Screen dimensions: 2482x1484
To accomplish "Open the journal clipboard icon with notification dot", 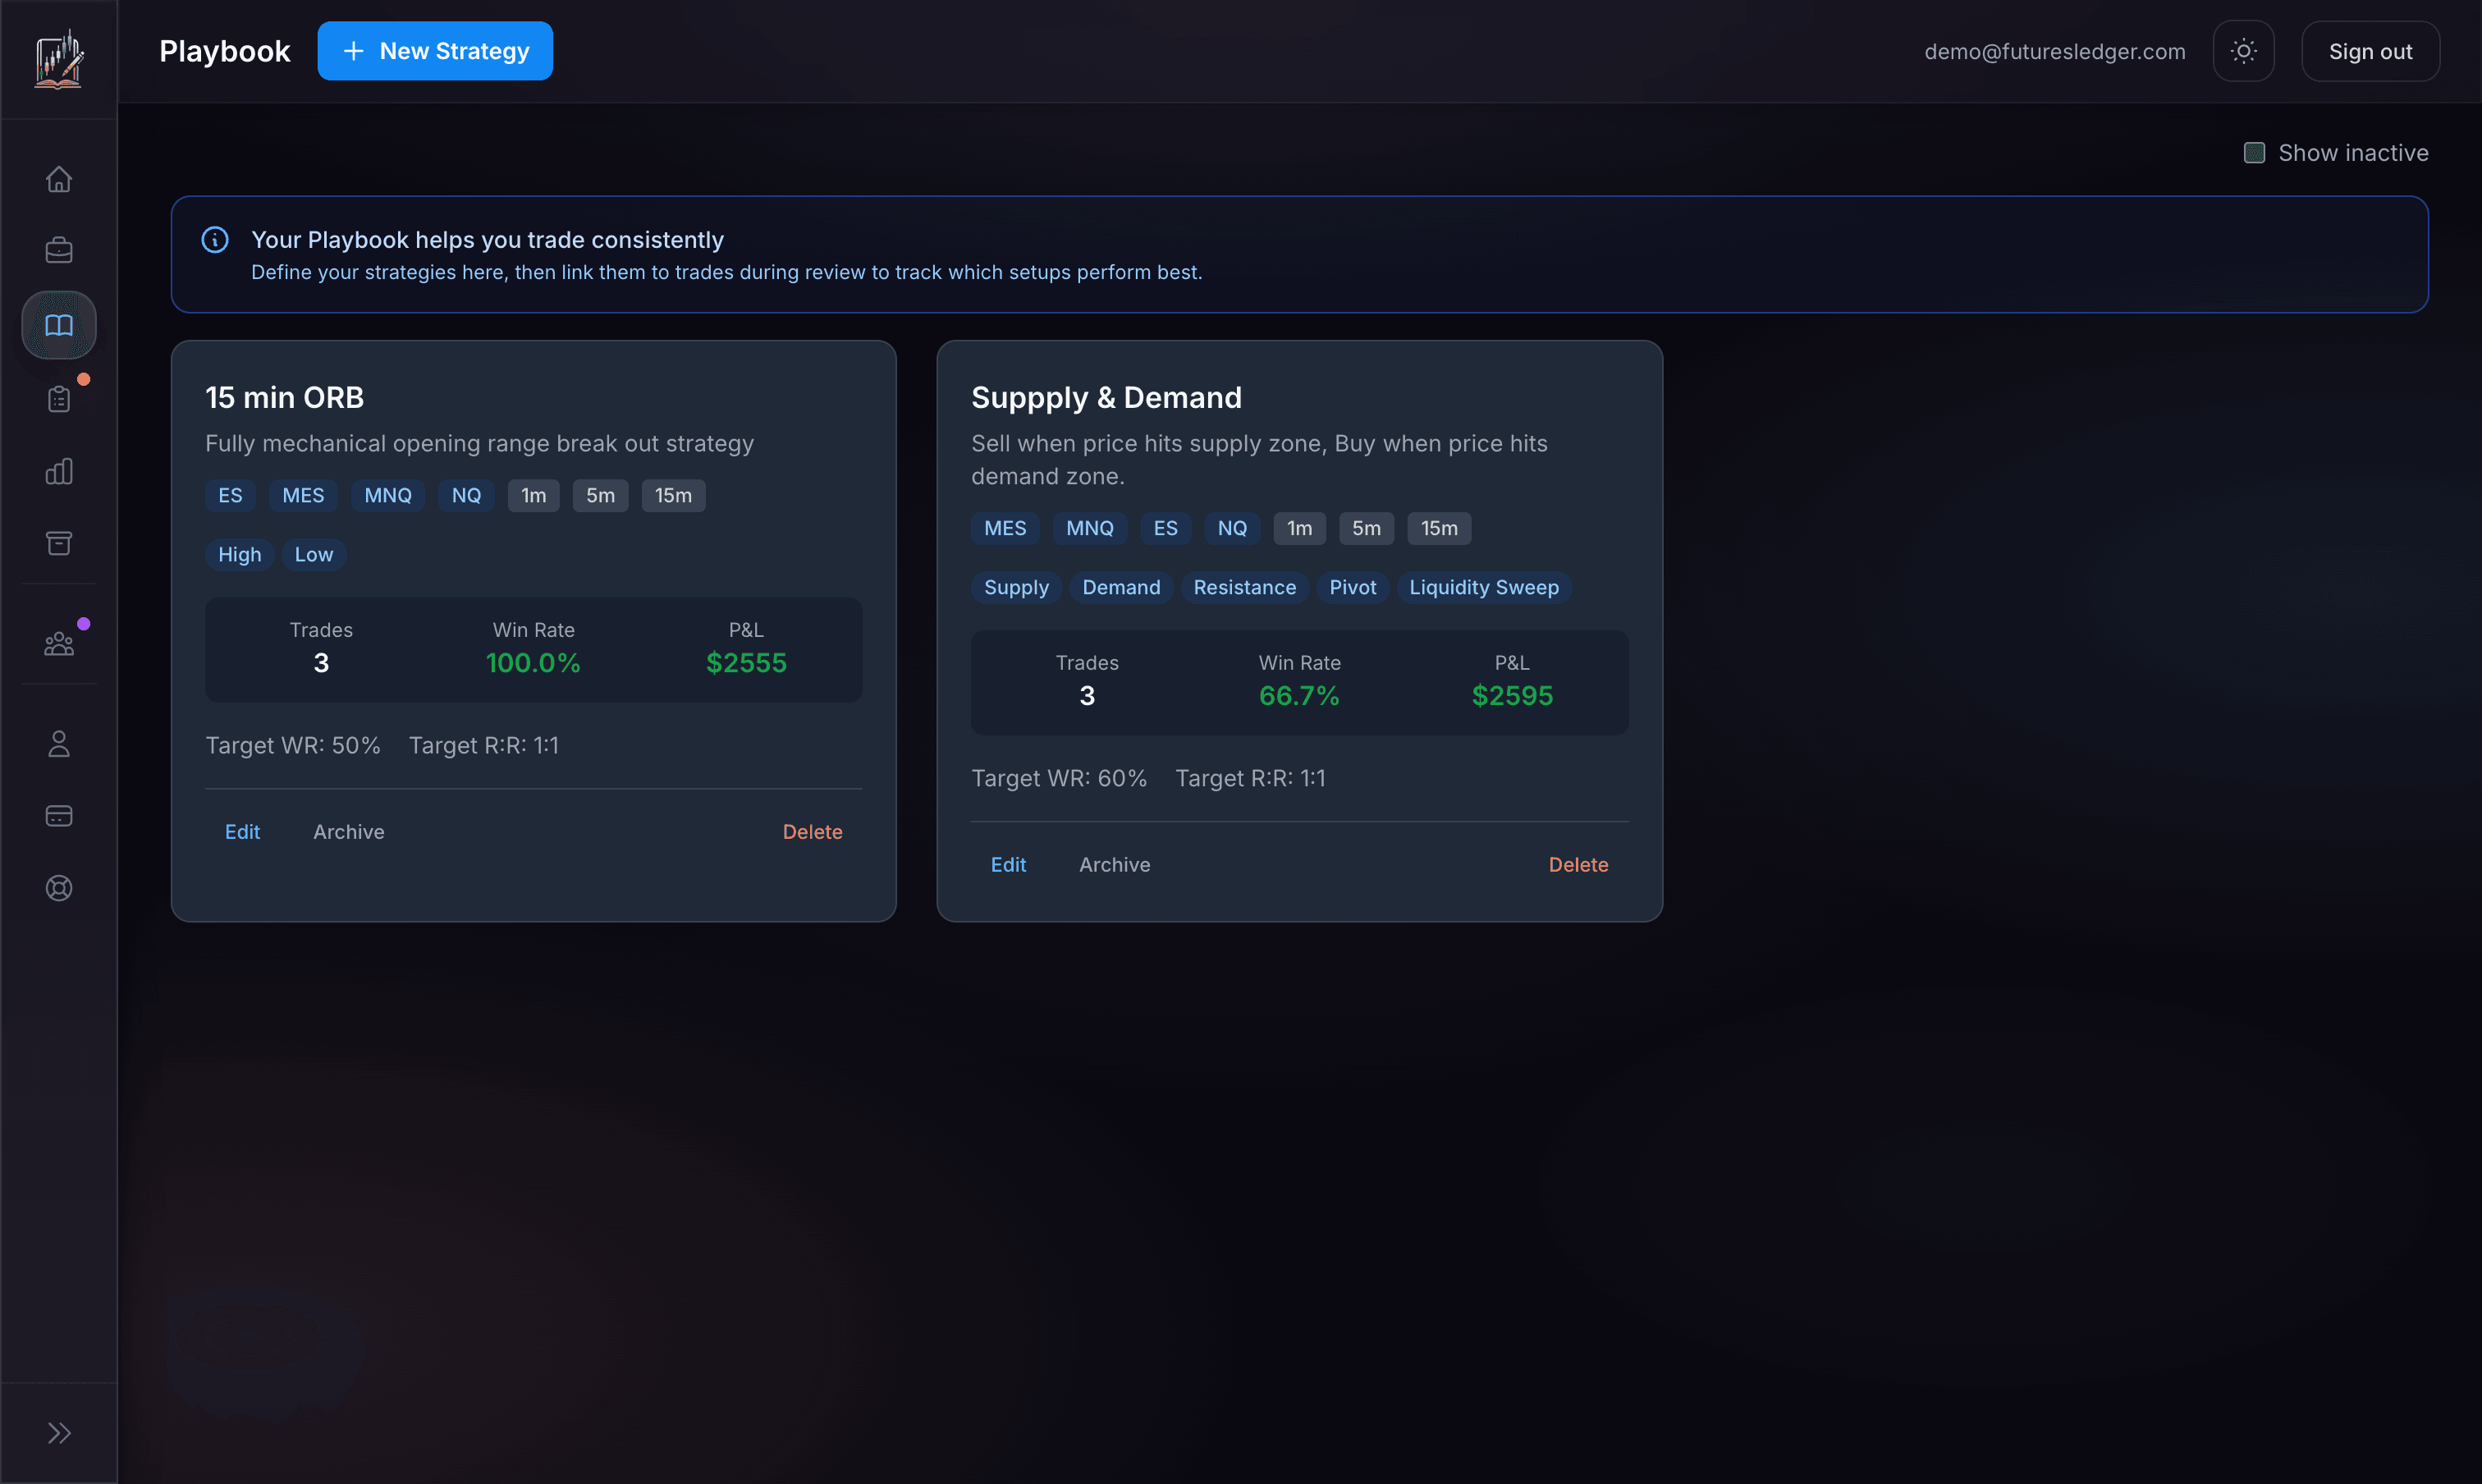I will tap(59, 398).
